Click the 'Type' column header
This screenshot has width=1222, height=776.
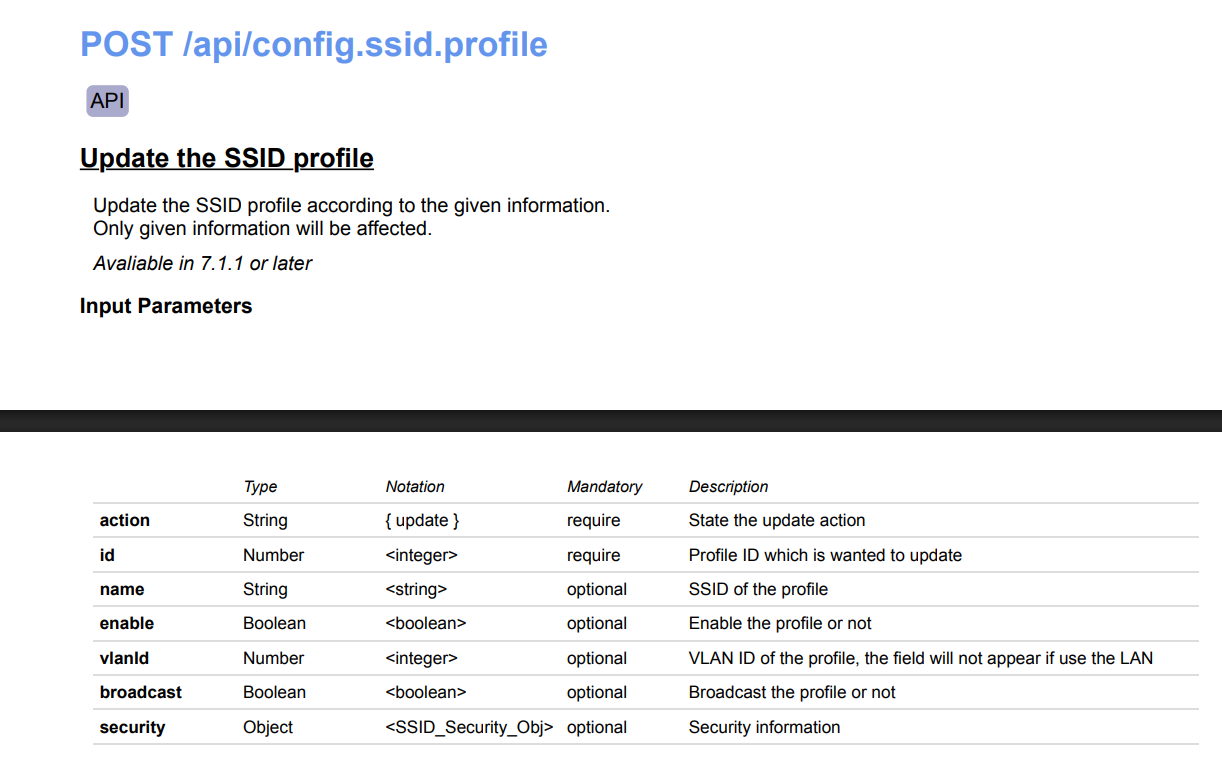pos(260,487)
